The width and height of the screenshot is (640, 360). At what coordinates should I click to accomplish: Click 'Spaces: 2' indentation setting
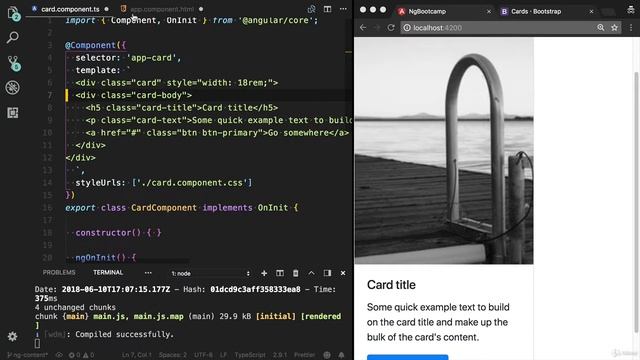click(173, 355)
